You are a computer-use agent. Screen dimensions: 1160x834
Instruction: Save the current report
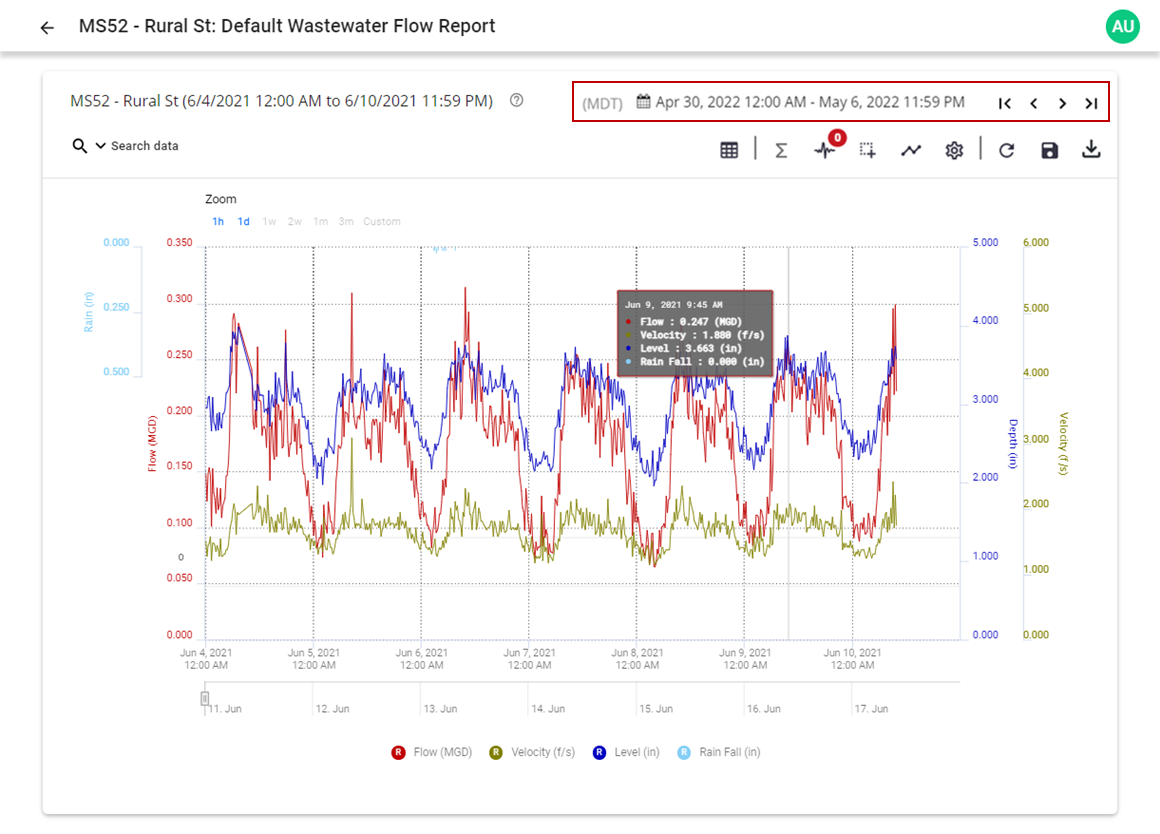coord(1049,149)
